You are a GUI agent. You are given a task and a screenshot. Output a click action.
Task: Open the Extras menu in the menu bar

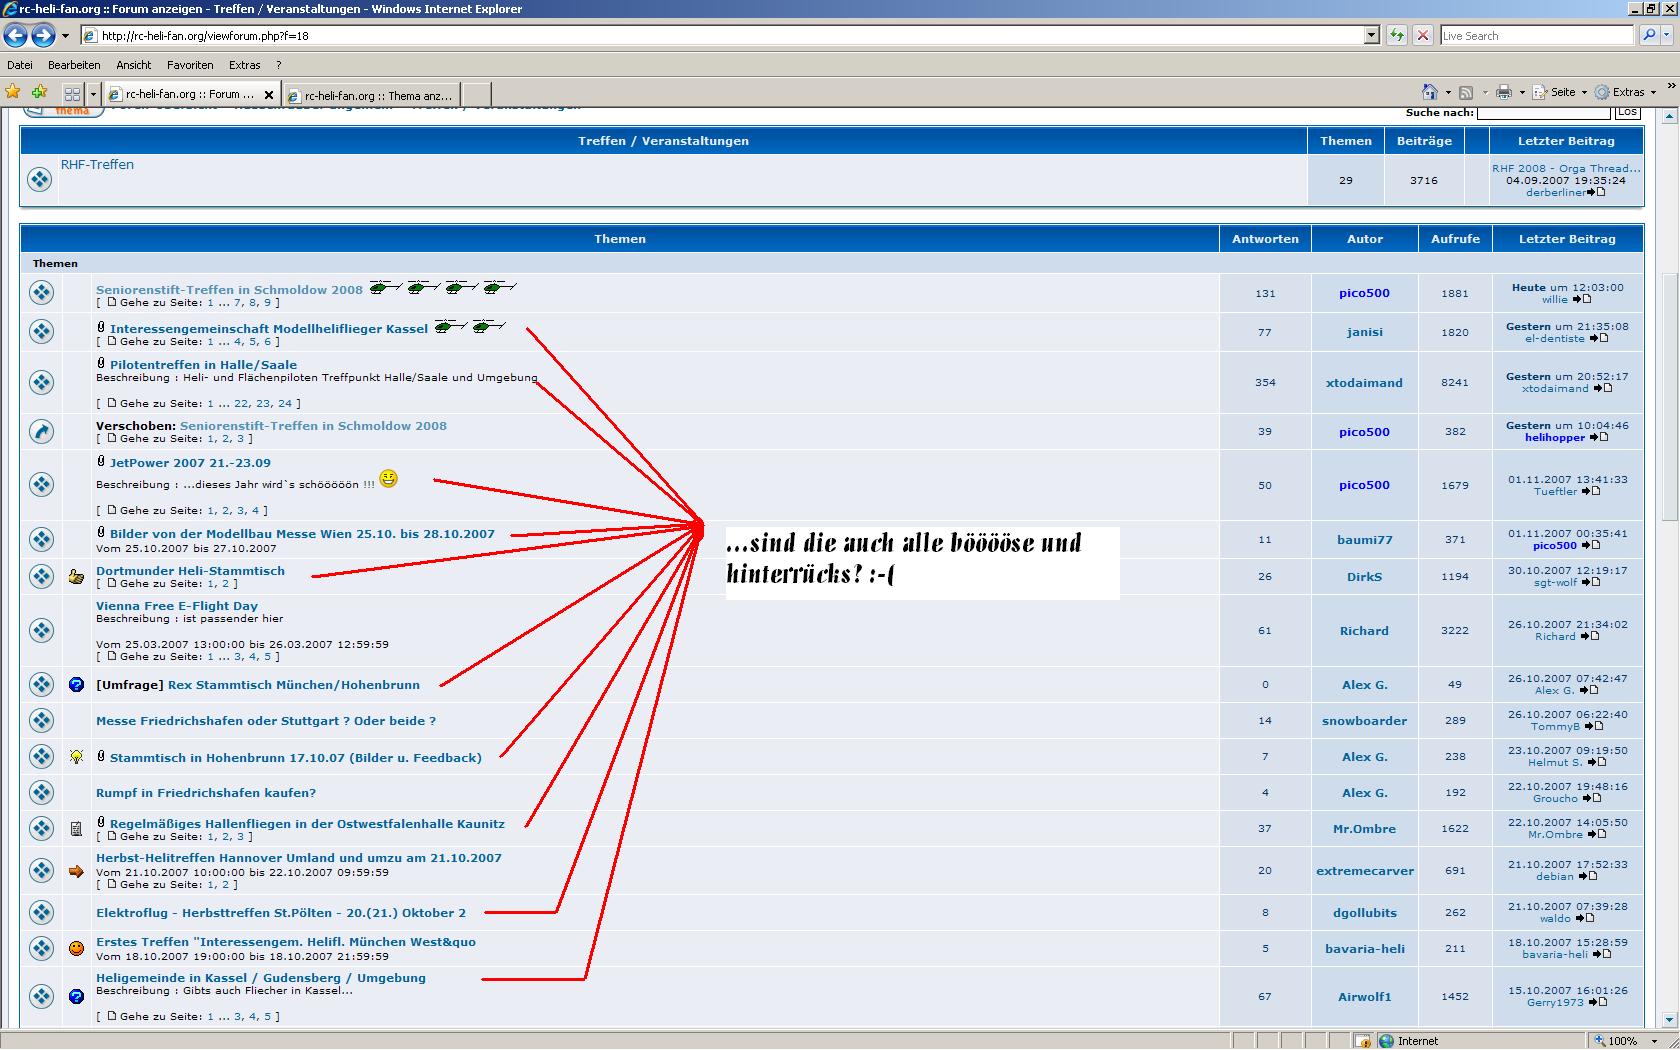[x=245, y=65]
